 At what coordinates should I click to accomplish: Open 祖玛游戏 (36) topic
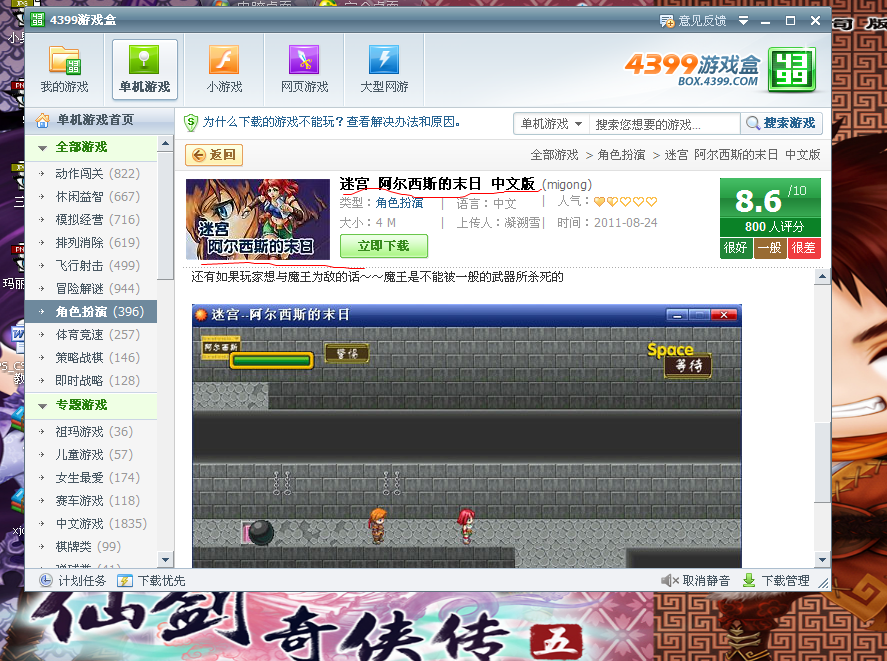(91, 432)
